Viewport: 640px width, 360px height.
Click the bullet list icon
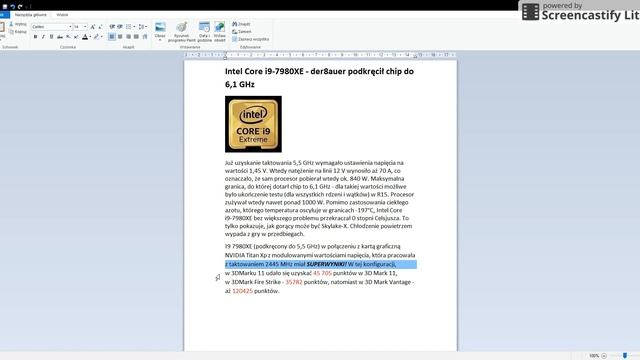(x=129, y=27)
